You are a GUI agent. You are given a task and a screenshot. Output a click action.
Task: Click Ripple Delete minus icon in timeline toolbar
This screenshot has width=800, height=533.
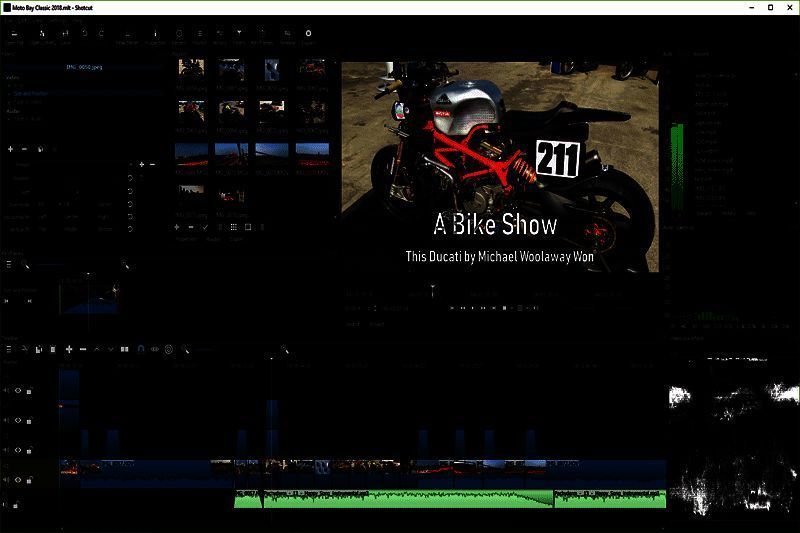82,349
